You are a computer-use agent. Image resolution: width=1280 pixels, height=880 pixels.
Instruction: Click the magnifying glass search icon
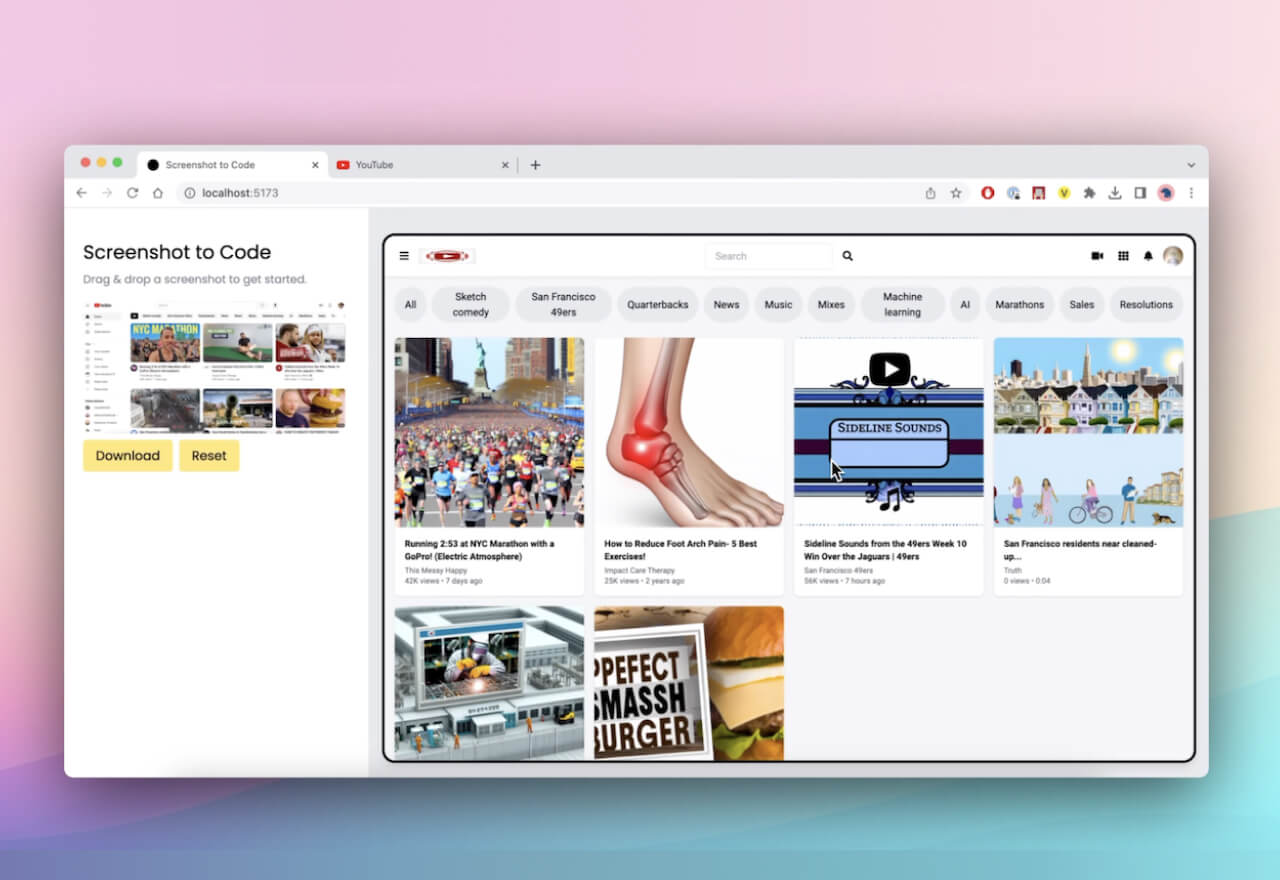(x=847, y=256)
